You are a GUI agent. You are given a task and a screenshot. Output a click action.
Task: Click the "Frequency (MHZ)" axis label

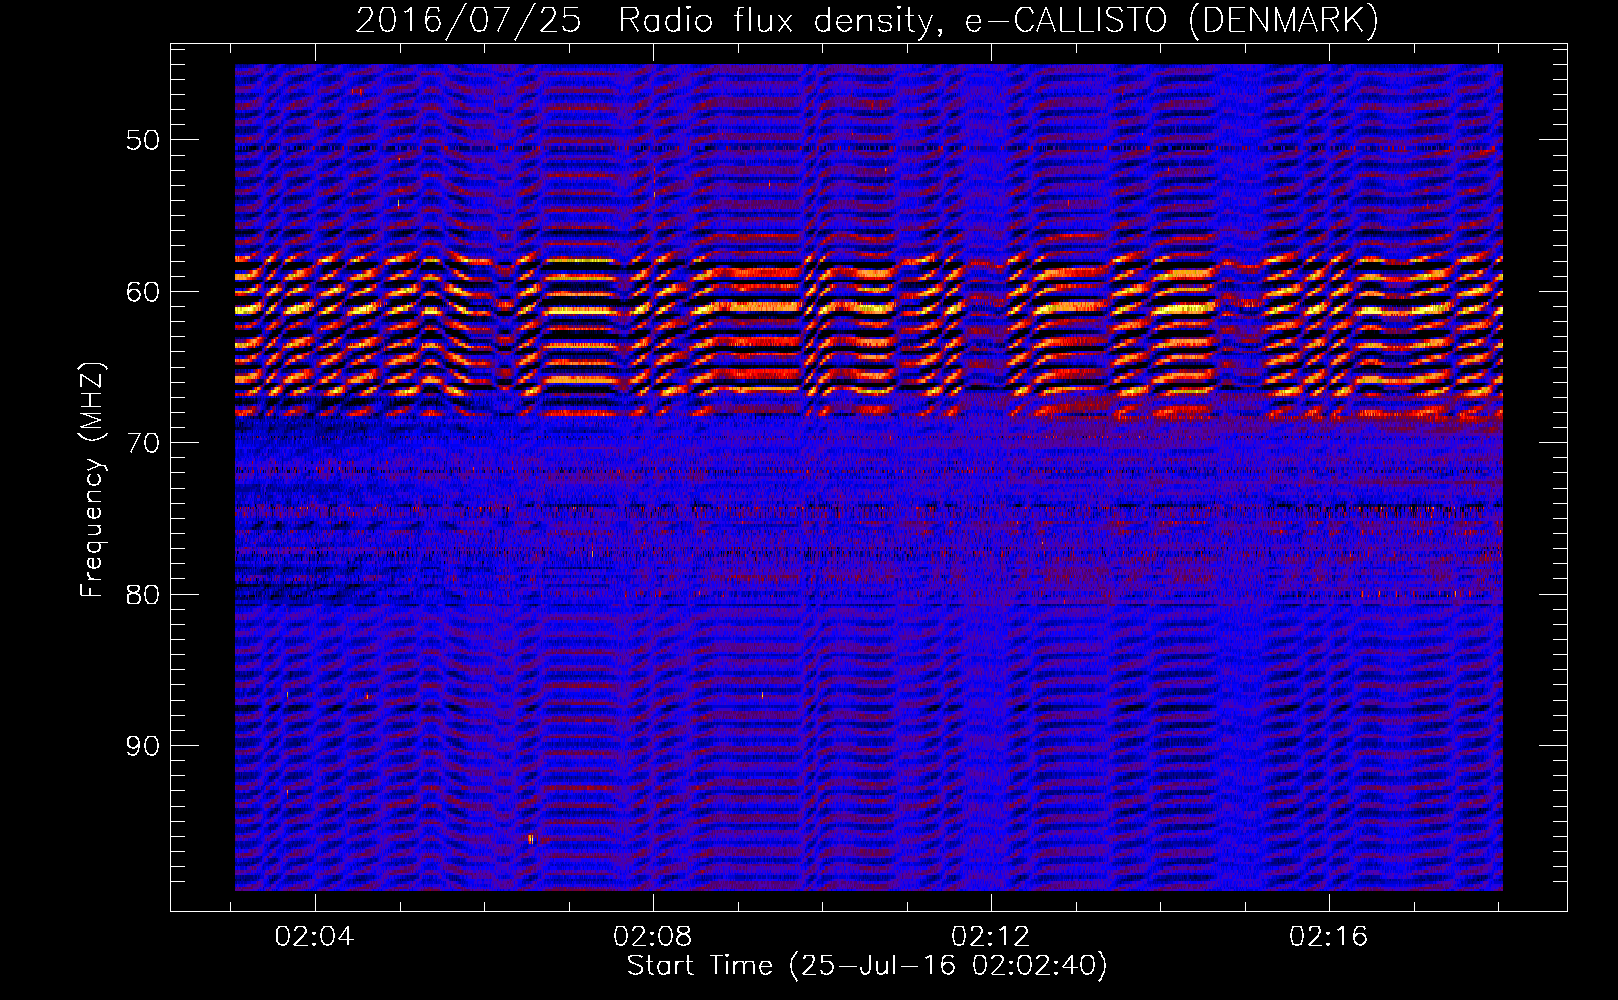click(92, 480)
